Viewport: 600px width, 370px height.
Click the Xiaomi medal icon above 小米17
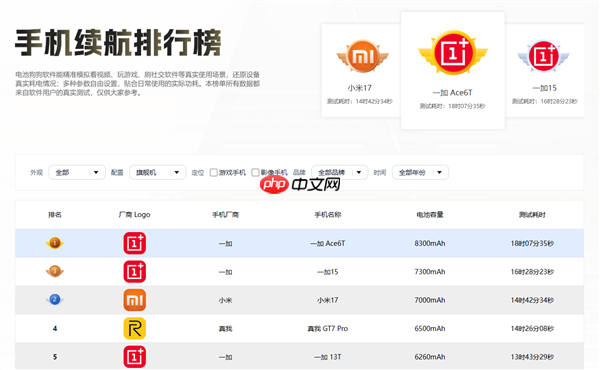point(362,57)
